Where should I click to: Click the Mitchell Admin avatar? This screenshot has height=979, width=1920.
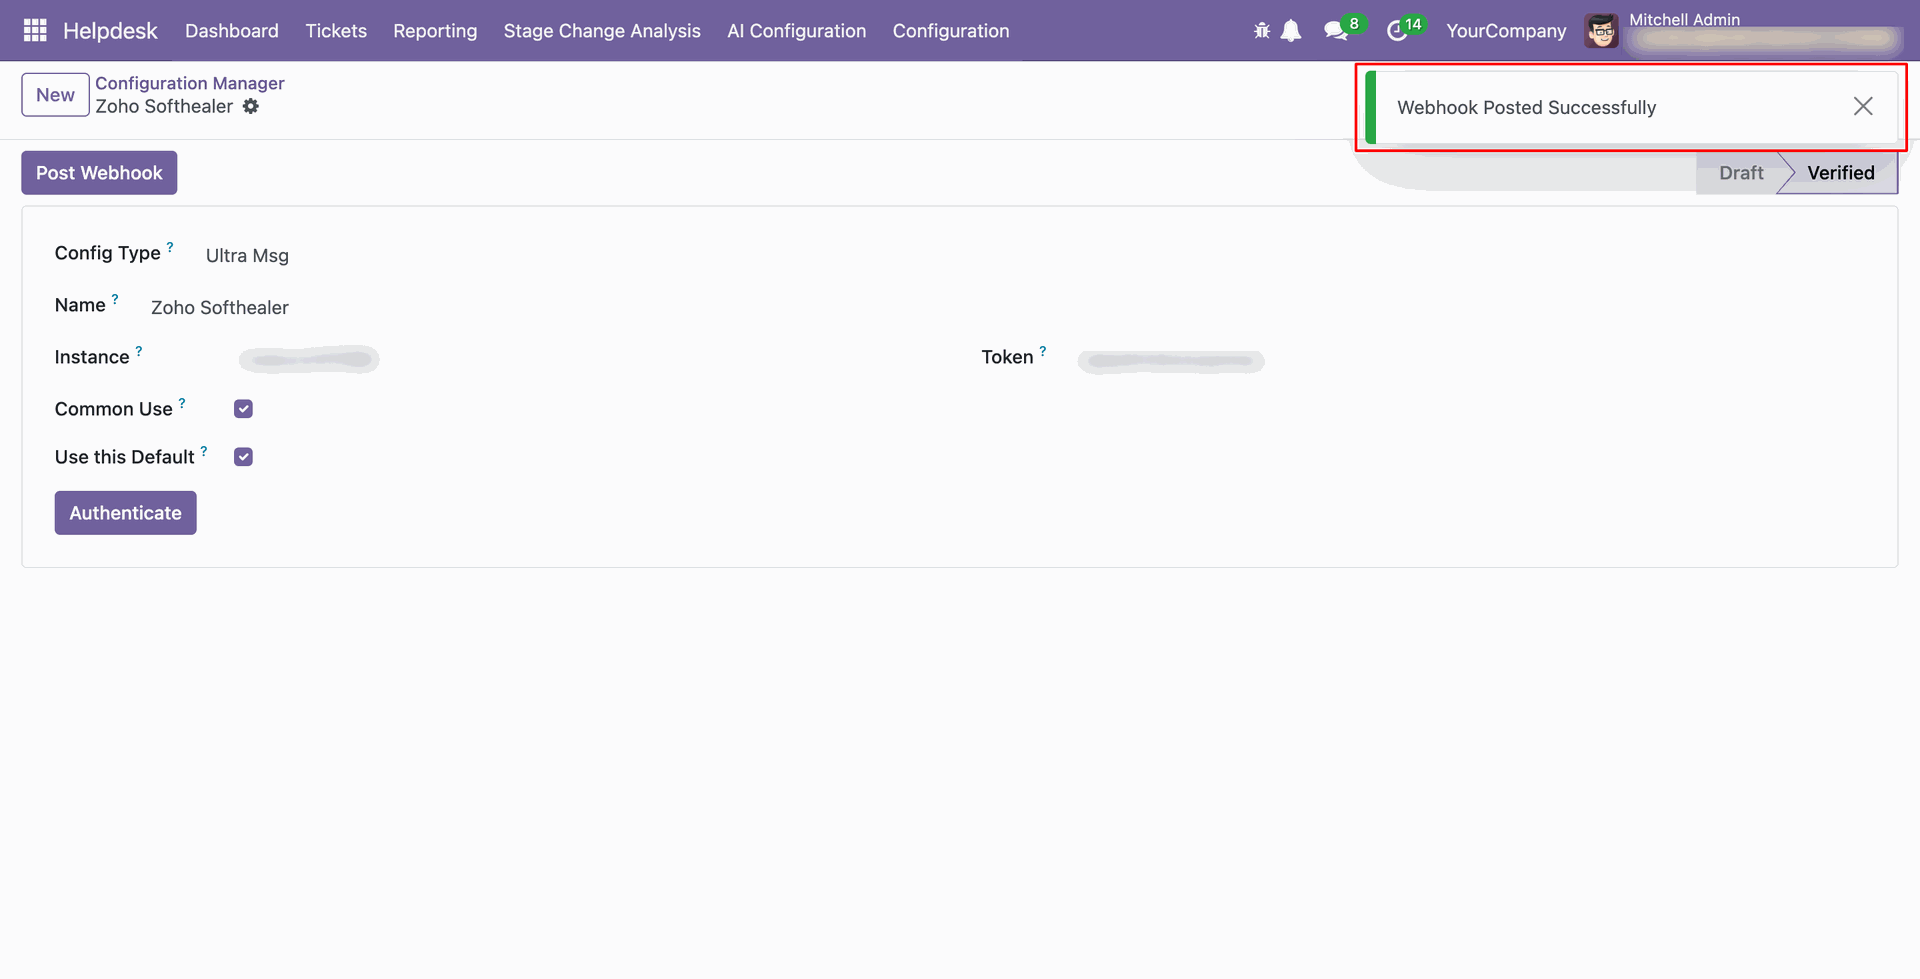(x=1602, y=31)
